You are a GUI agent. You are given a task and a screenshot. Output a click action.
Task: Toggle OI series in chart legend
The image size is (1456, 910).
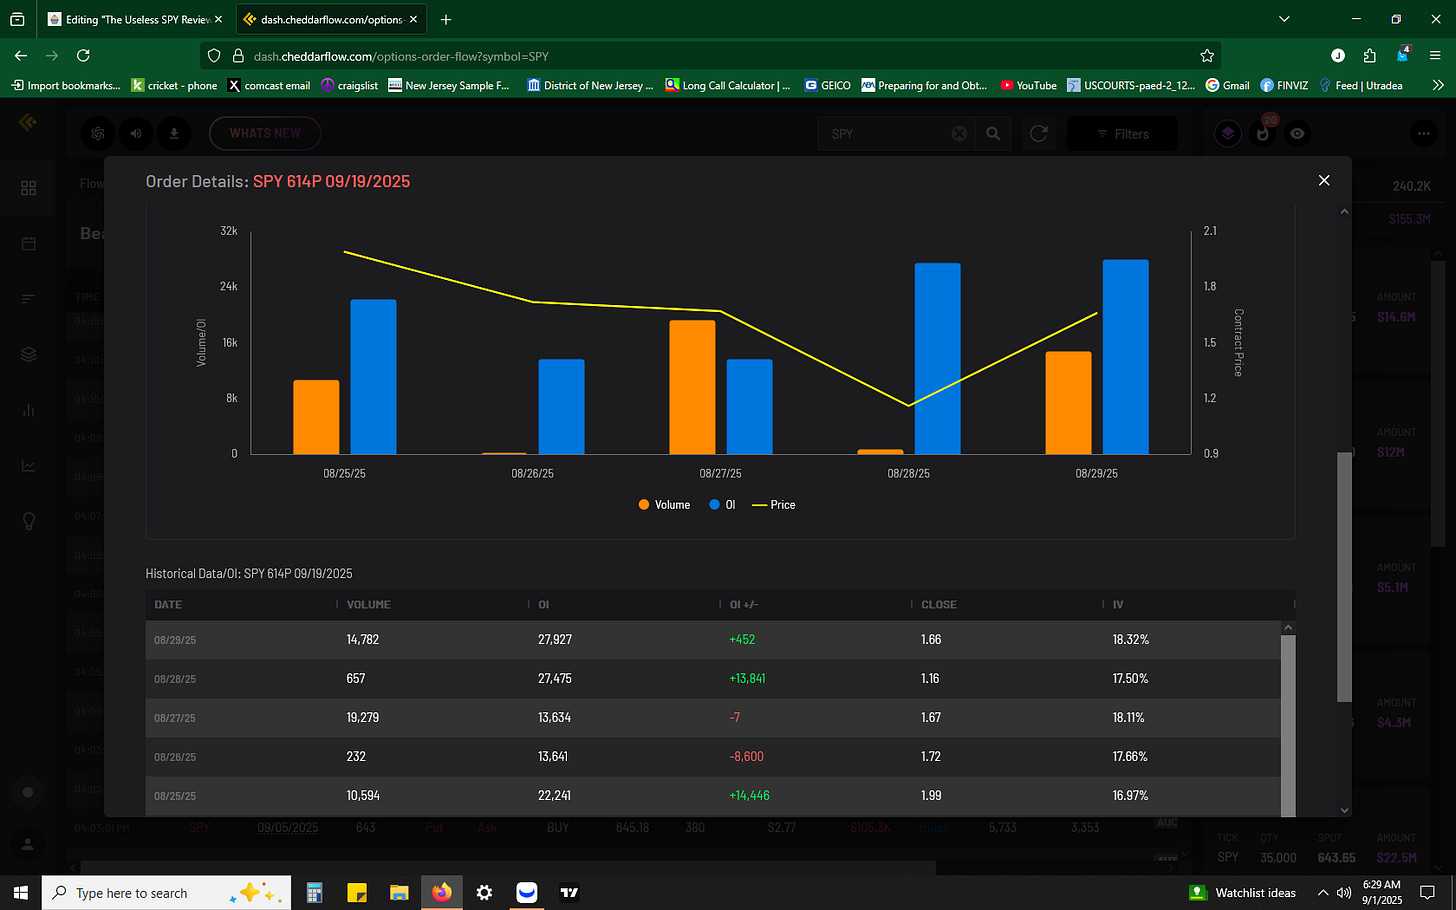pyautogui.click(x=722, y=505)
